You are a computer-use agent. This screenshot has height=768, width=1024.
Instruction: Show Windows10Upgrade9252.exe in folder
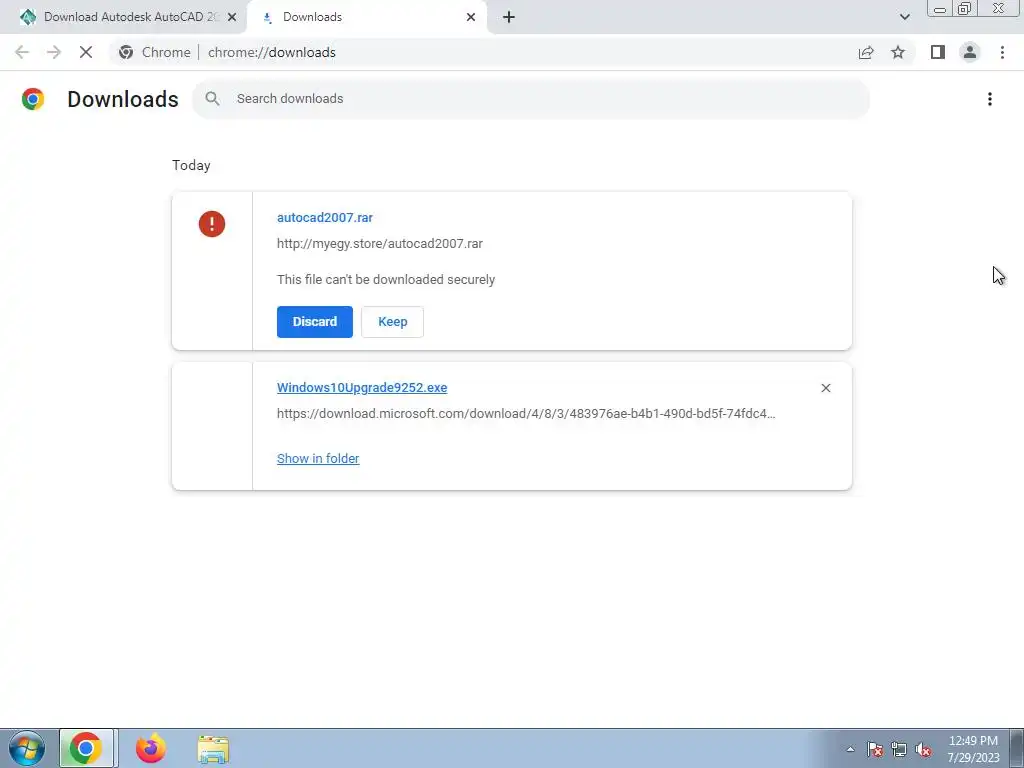[x=318, y=458]
